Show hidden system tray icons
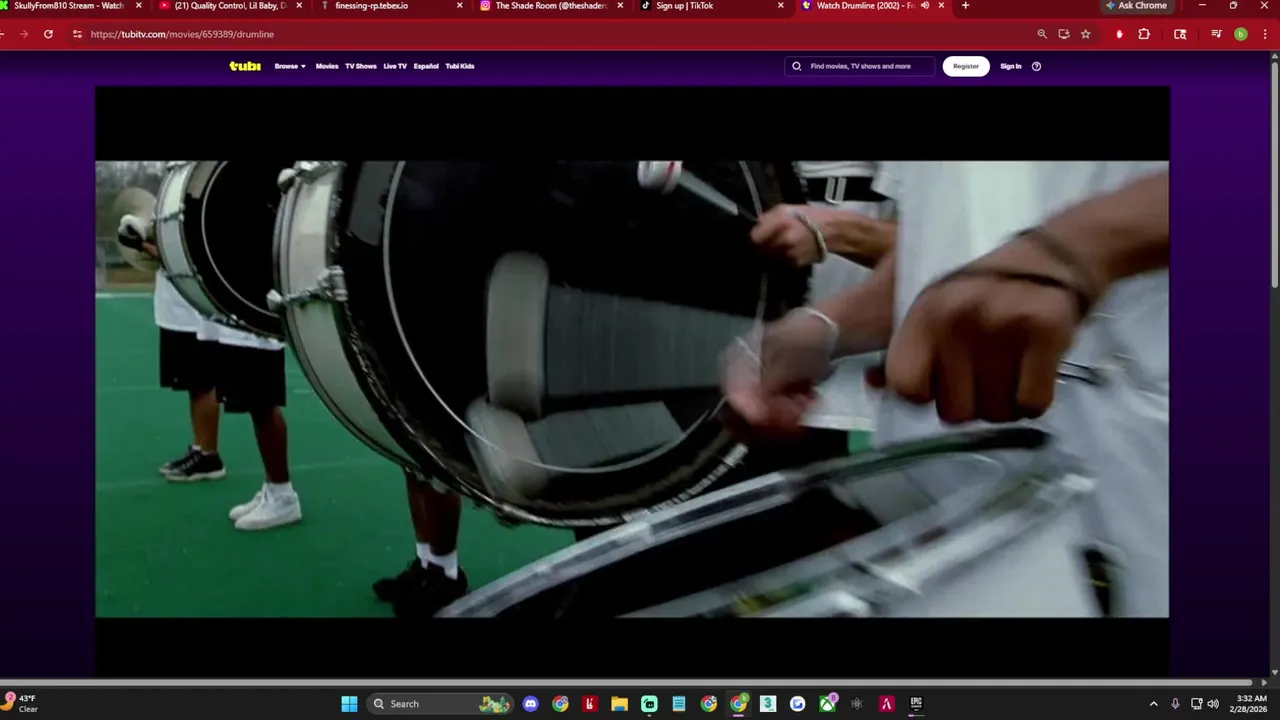The image size is (1280, 720). (1153, 704)
